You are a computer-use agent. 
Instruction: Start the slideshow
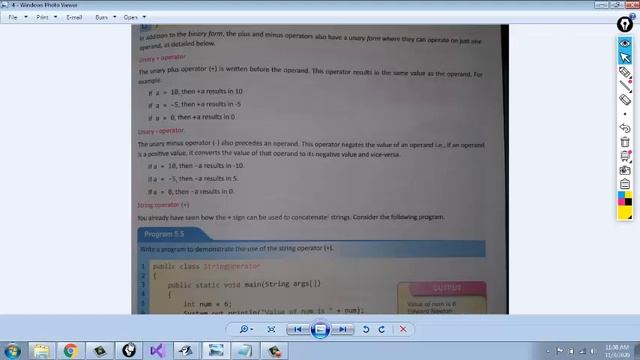320,329
